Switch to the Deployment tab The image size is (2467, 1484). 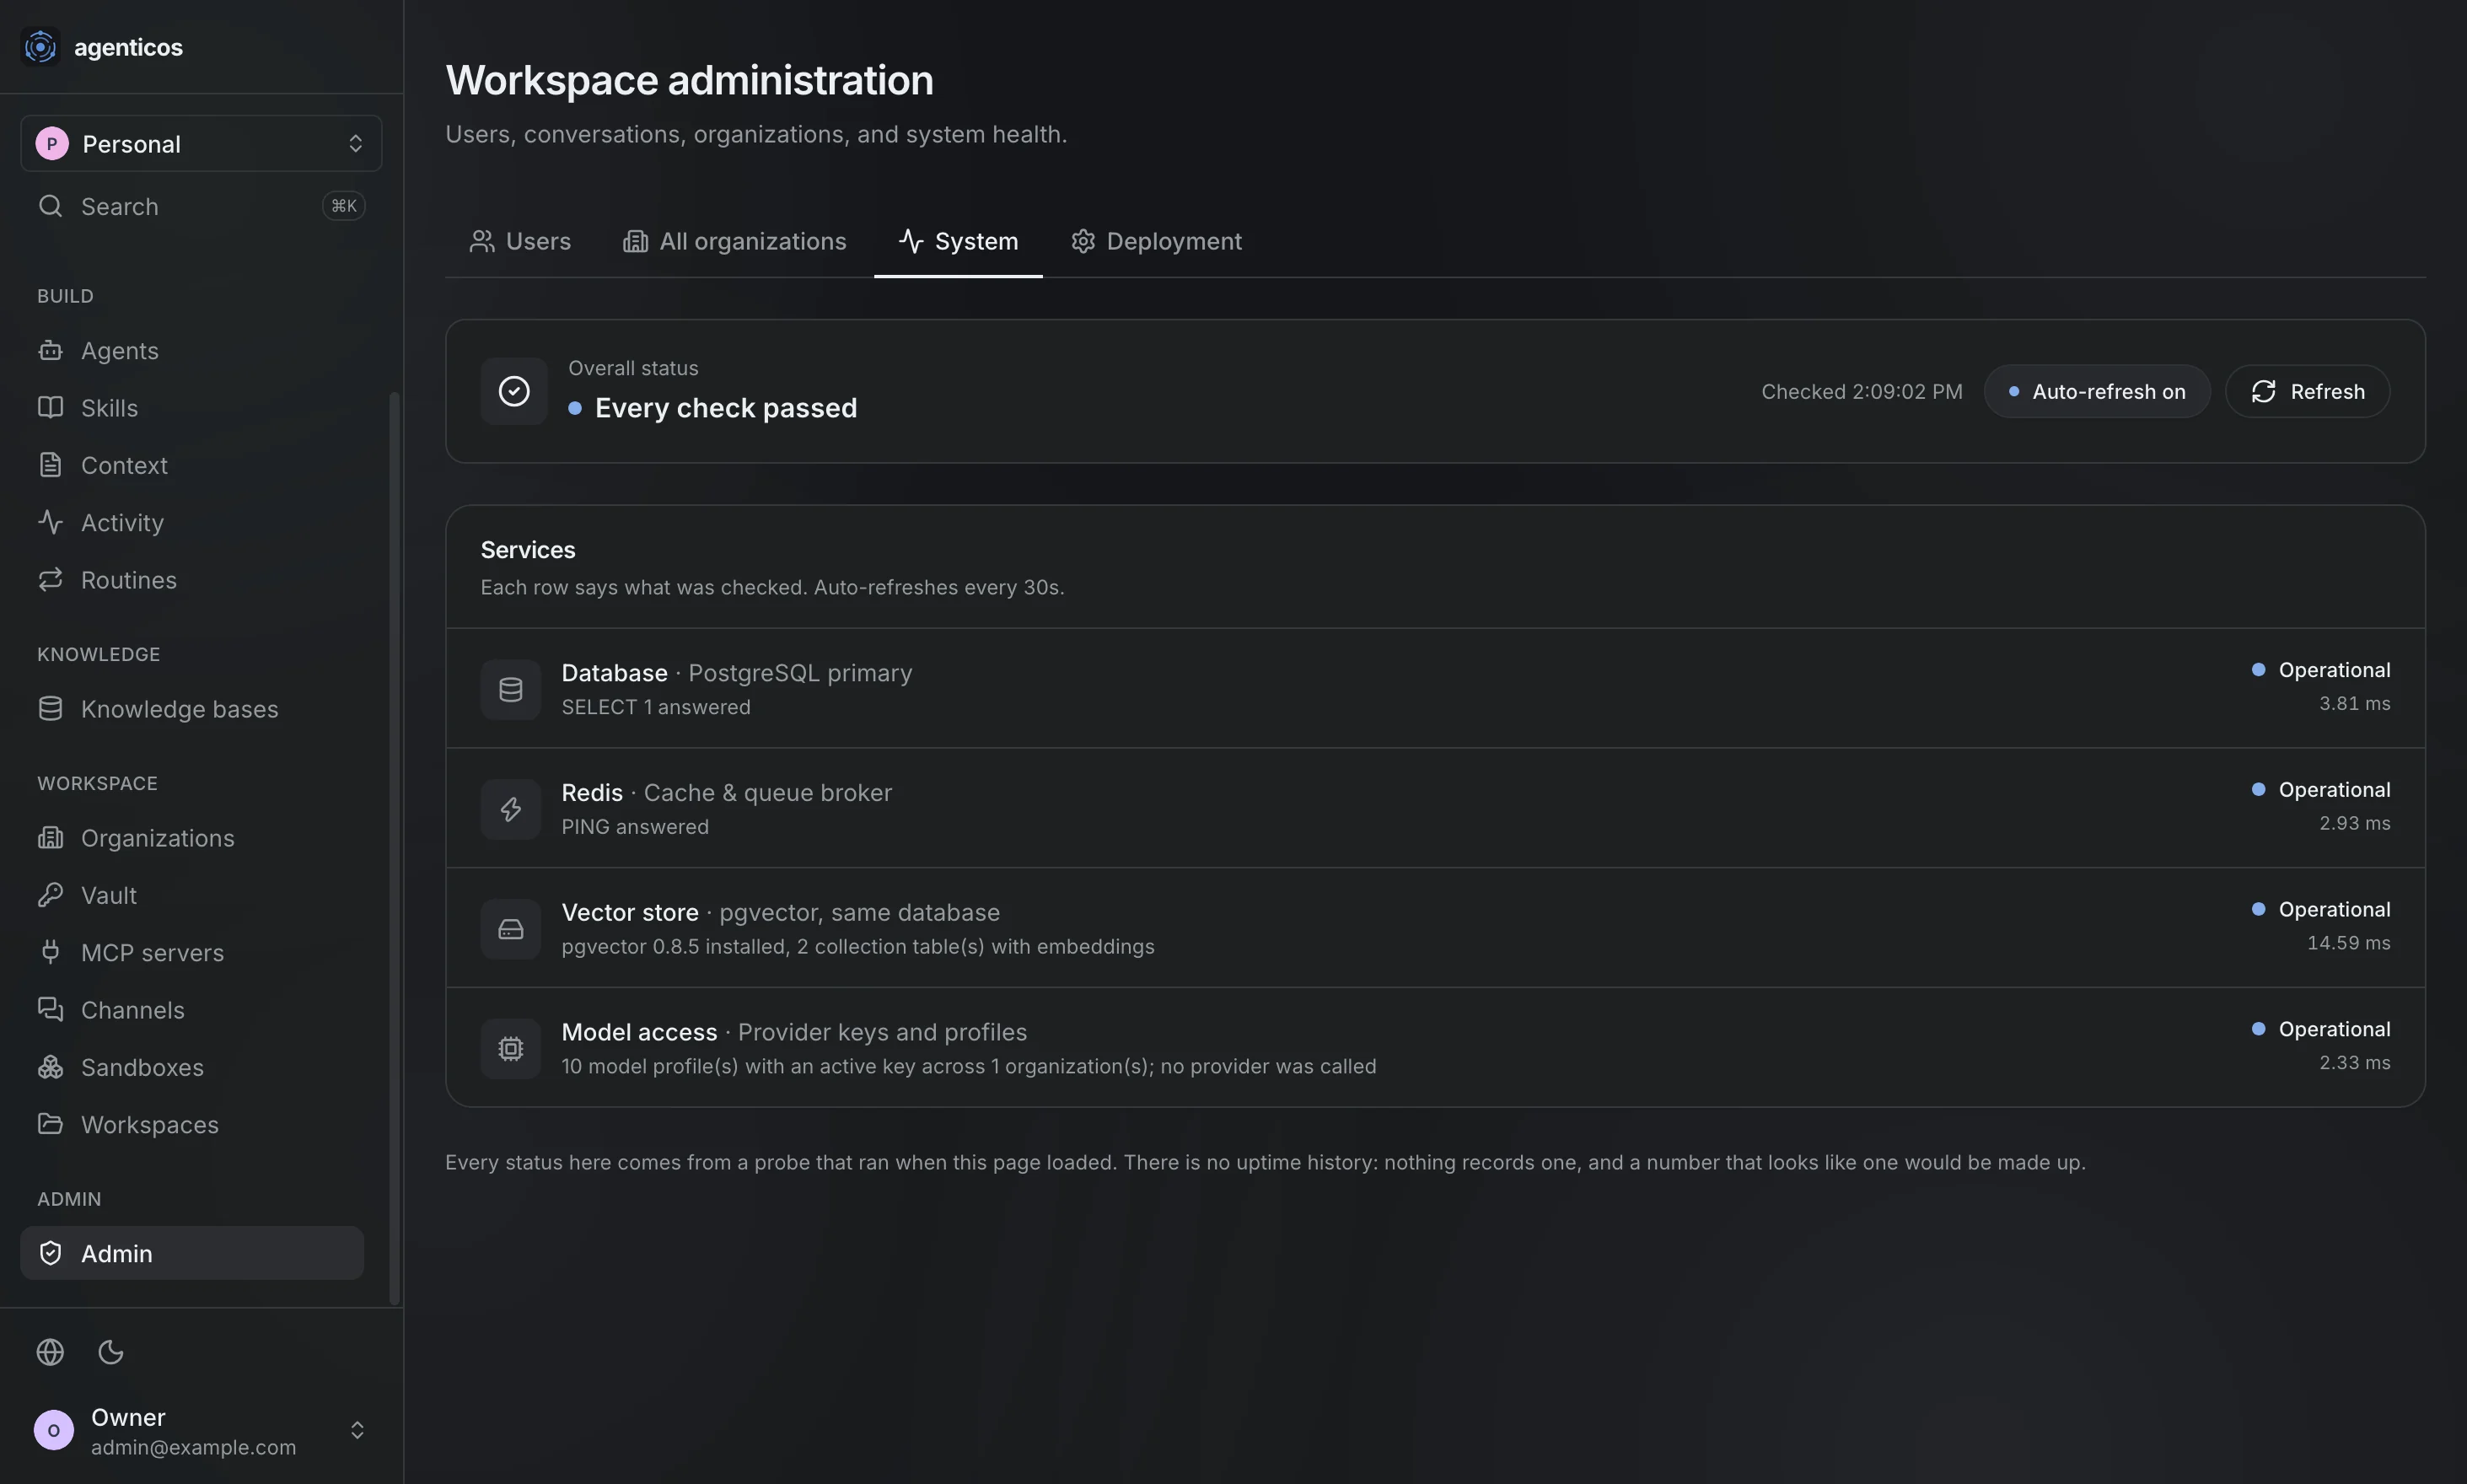tap(1157, 241)
